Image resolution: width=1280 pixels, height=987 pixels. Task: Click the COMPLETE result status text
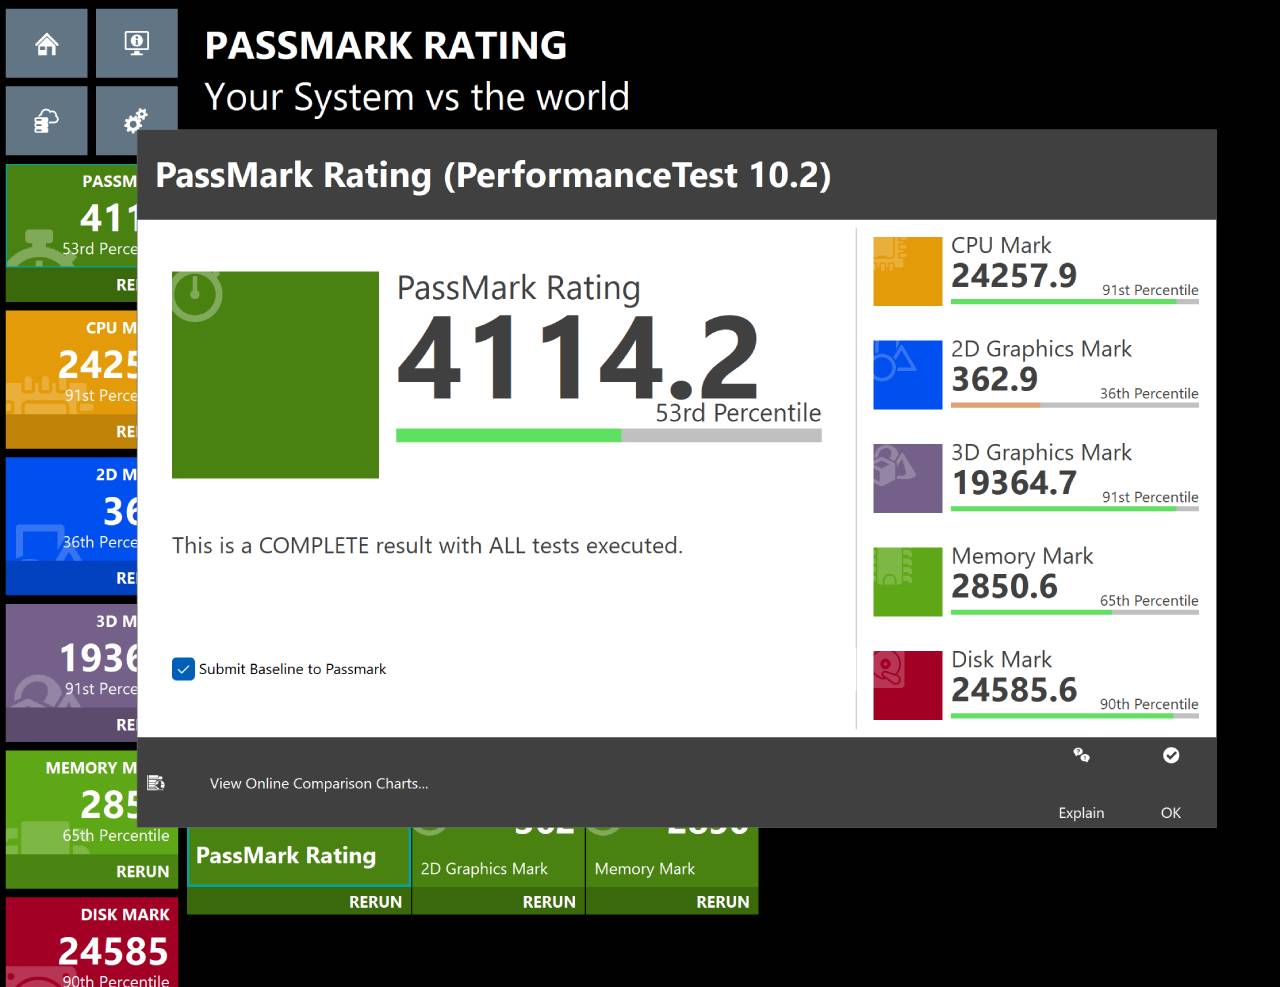pyautogui.click(x=427, y=546)
